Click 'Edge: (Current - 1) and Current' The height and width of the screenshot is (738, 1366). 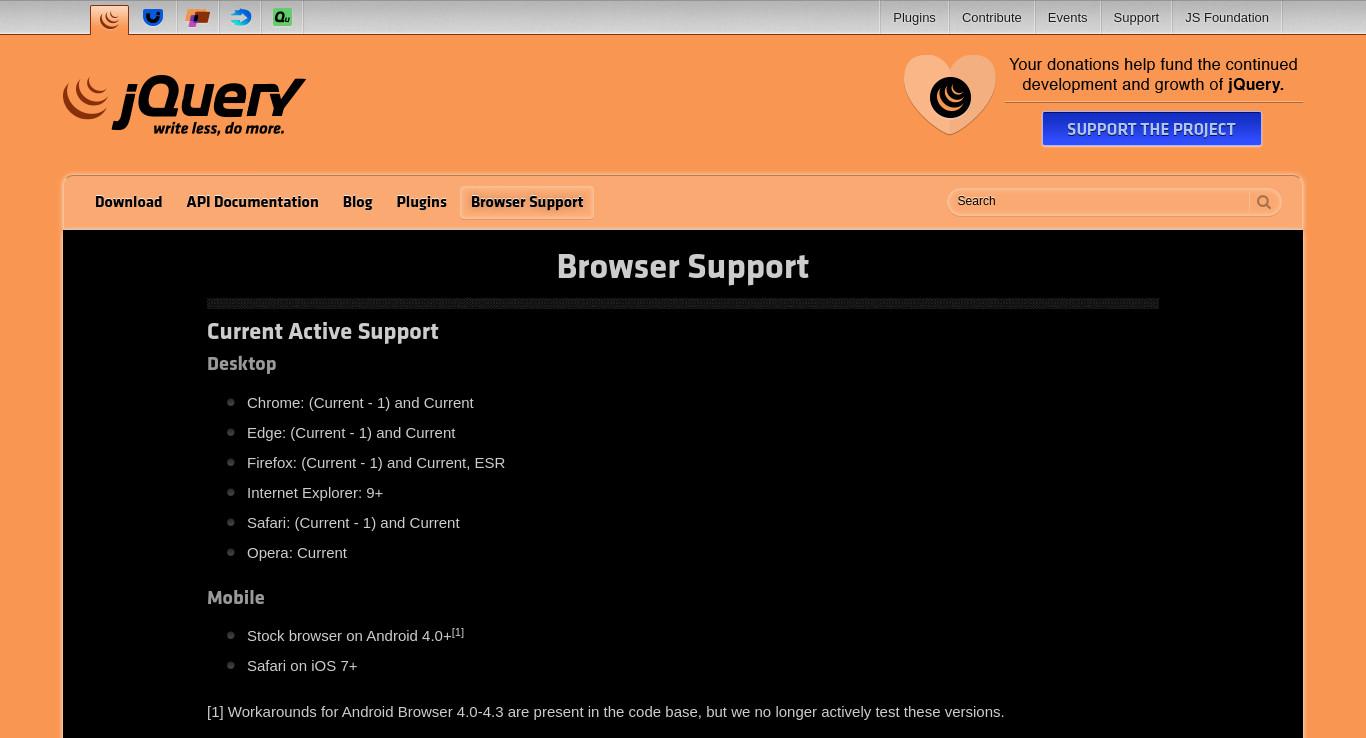click(351, 433)
